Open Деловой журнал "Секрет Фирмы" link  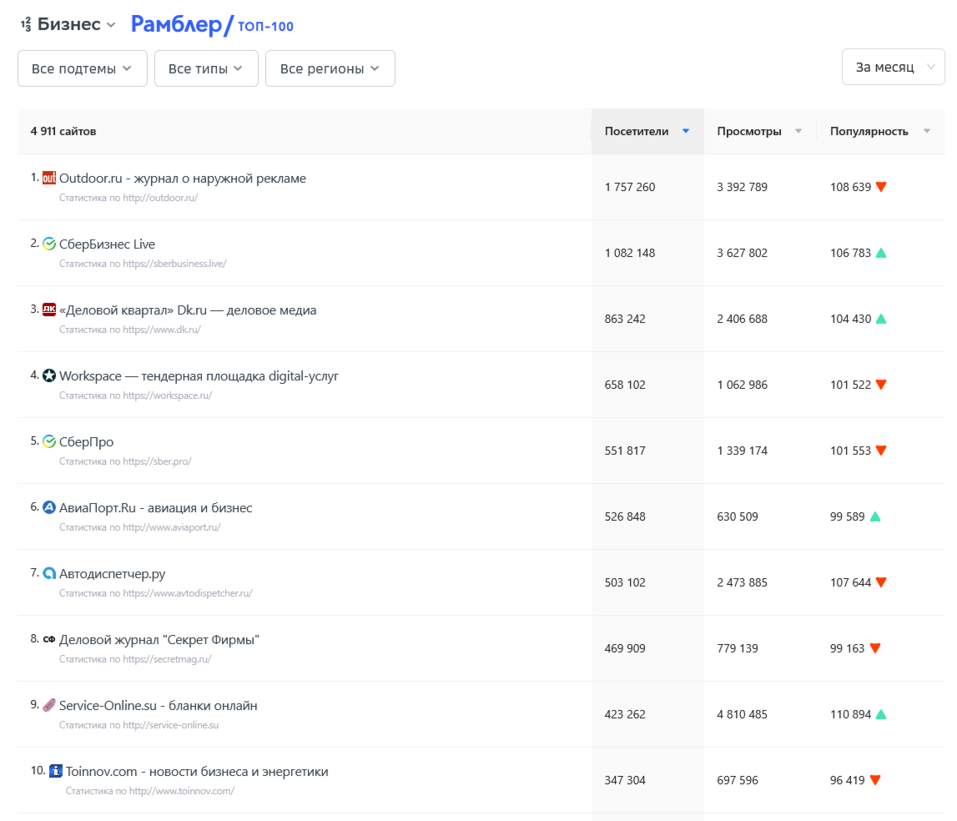pyautogui.click(x=159, y=640)
